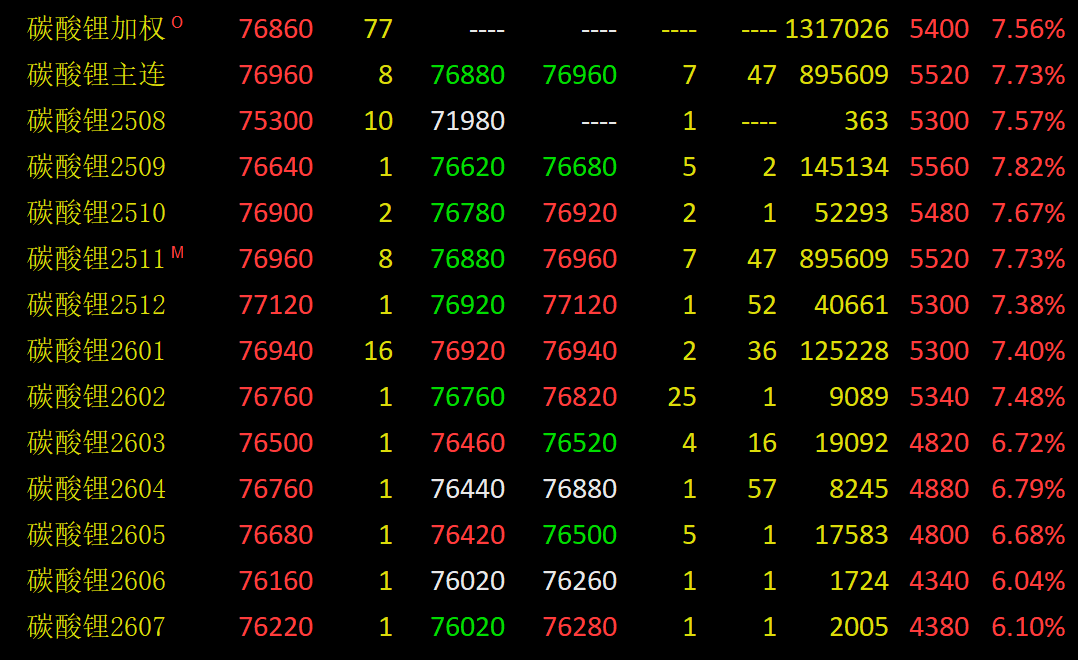Select the 碳酸锂2602 contract name
Image resolution: width=1078 pixels, height=660 pixels.
click(x=96, y=397)
